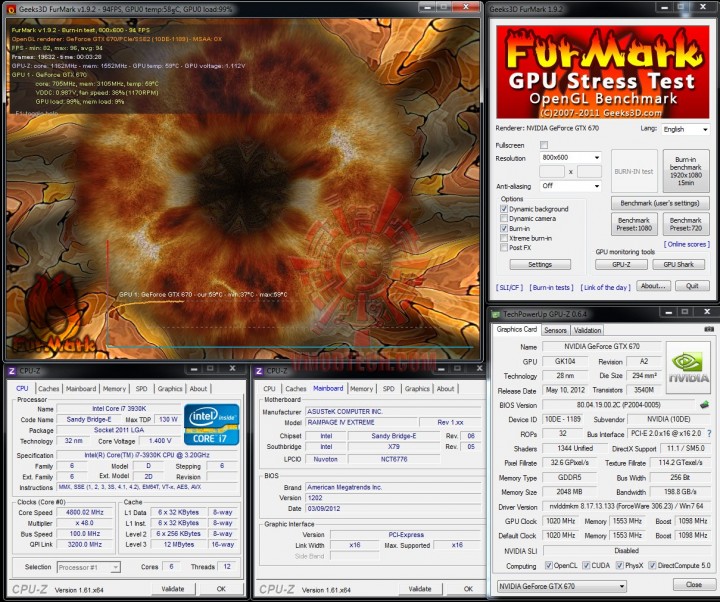The height and width of the screenshot is (602, 720).
Task: Launch GPU-Z from FurMark monitoring tools
Action: coord(621,264)
